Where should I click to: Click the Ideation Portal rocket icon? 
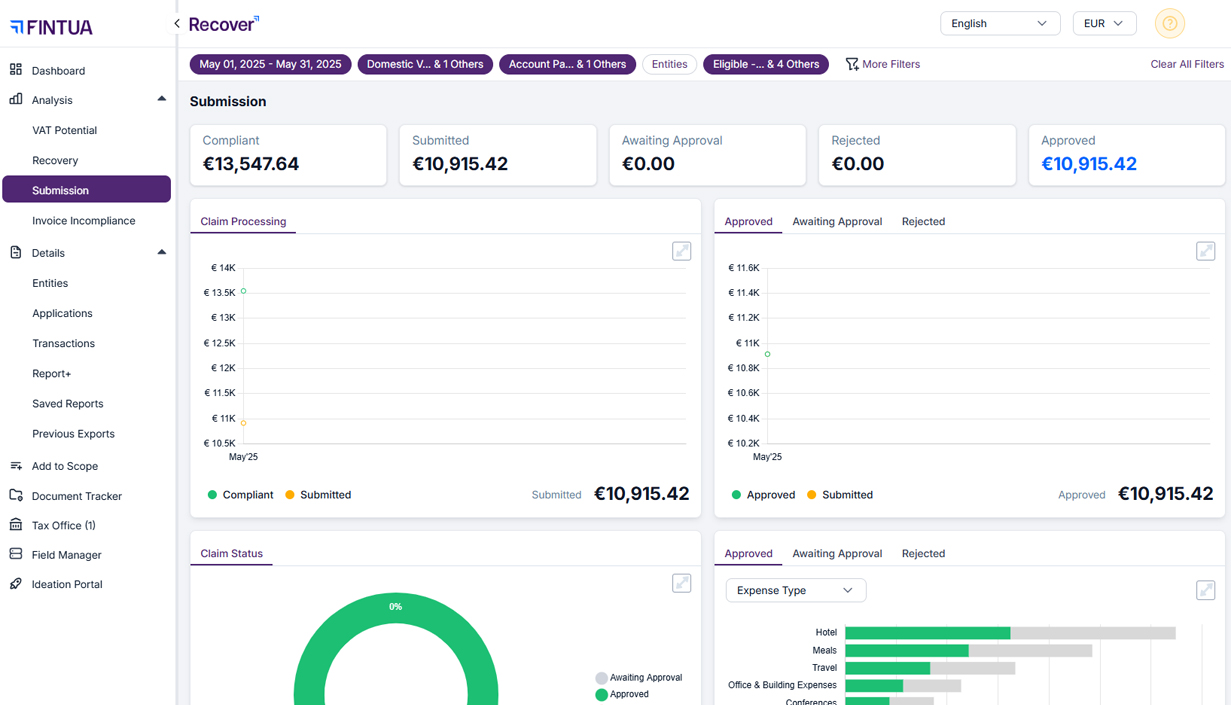(16, 584)
